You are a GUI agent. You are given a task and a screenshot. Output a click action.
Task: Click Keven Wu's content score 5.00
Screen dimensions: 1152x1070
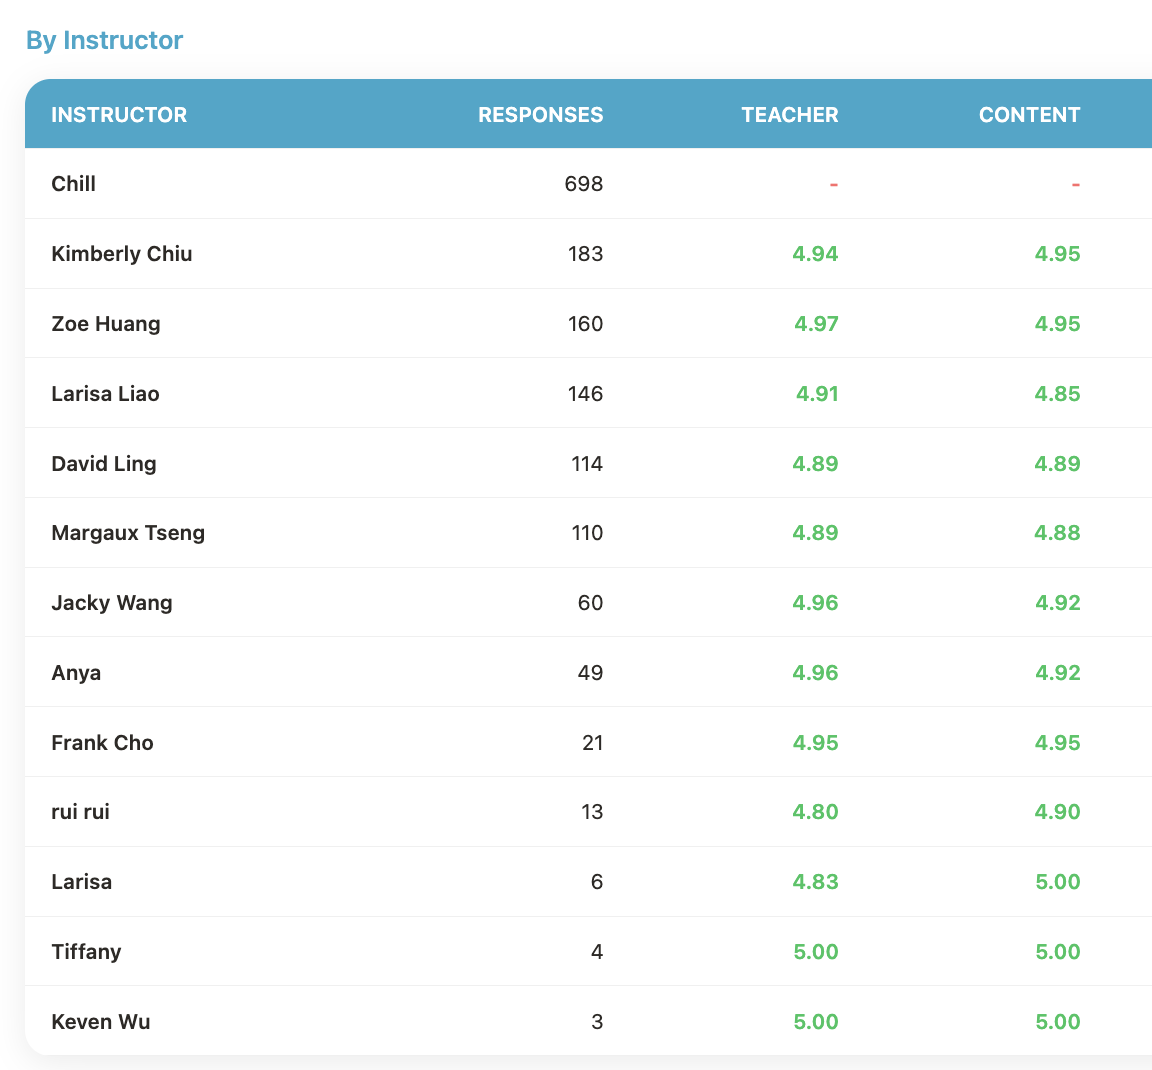pyautogui.click(x=1057, y=1021)
